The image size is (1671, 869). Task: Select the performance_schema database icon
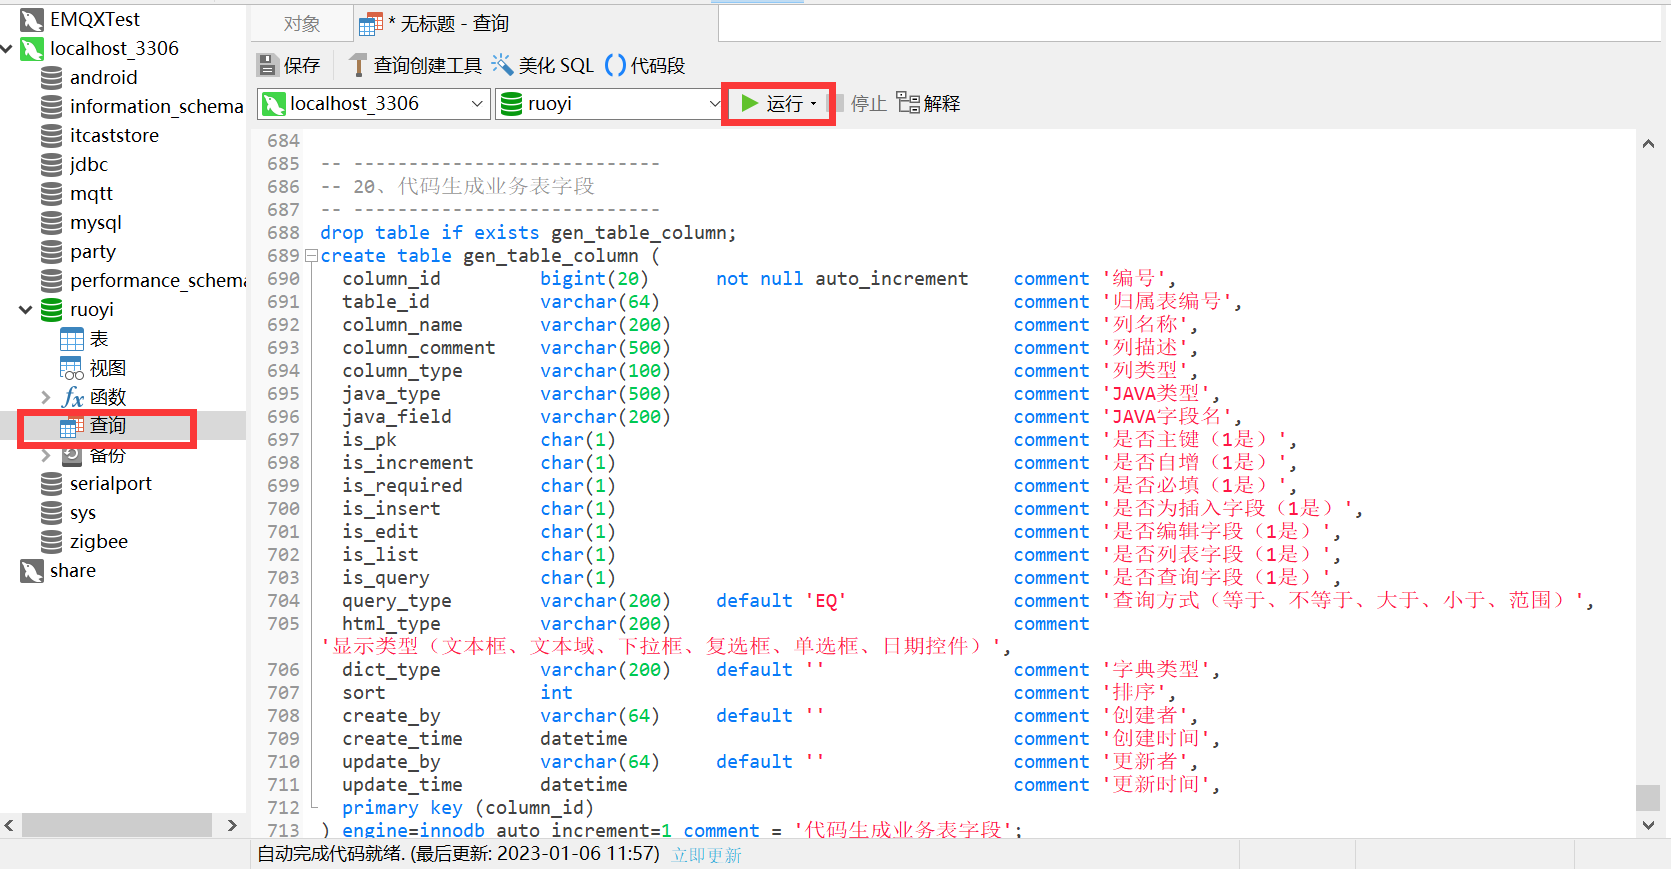(x=52, y=280)
